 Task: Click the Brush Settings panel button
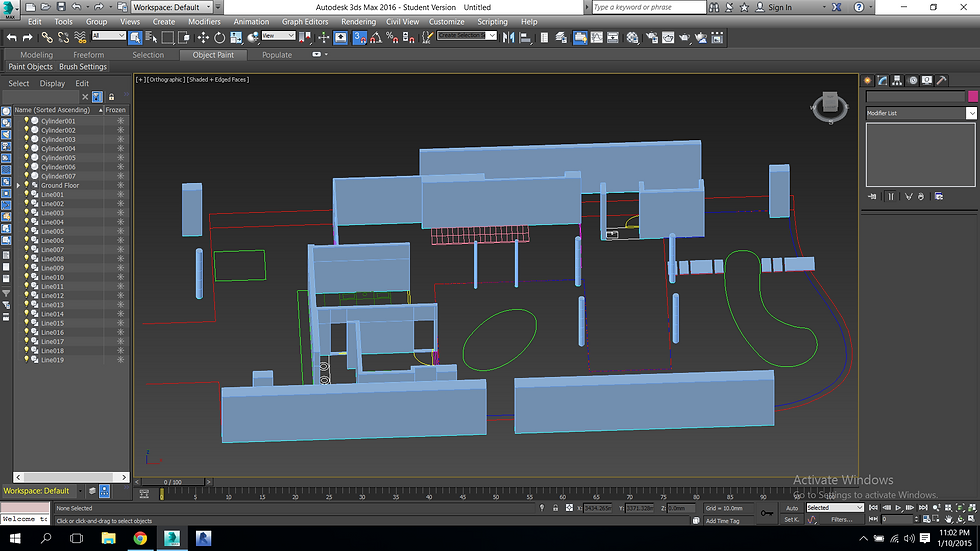tap(83, 67)
